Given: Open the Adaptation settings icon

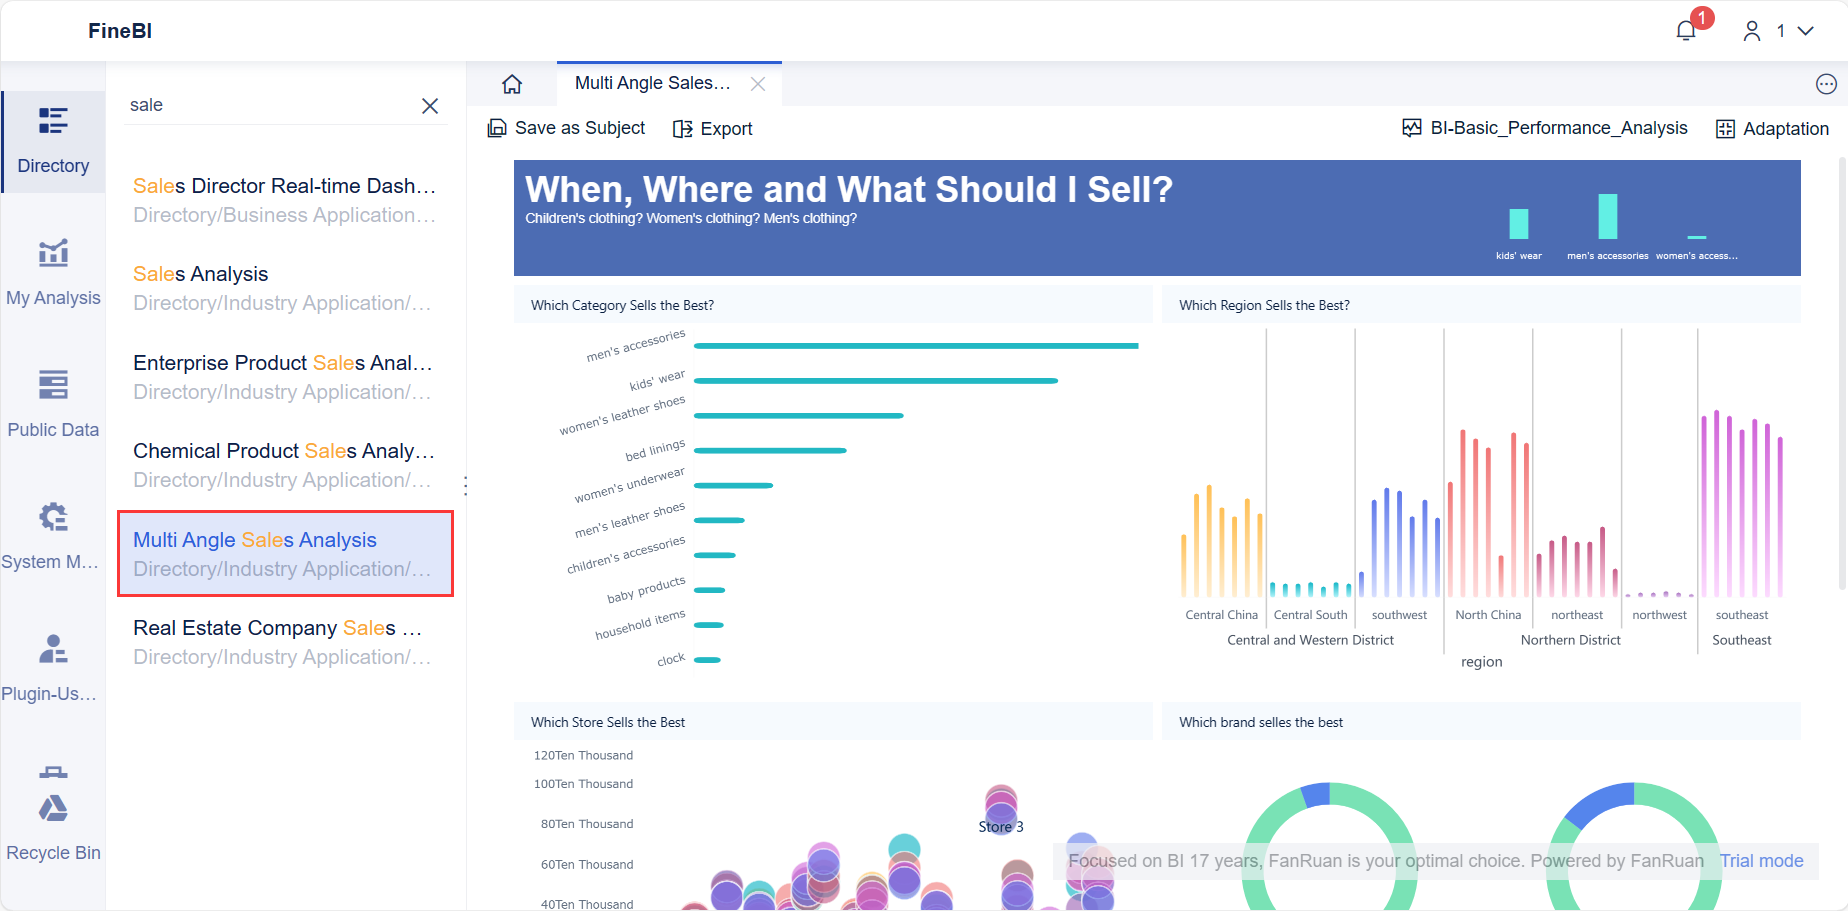Looking at the screenshot, I should click(1725, 128).
